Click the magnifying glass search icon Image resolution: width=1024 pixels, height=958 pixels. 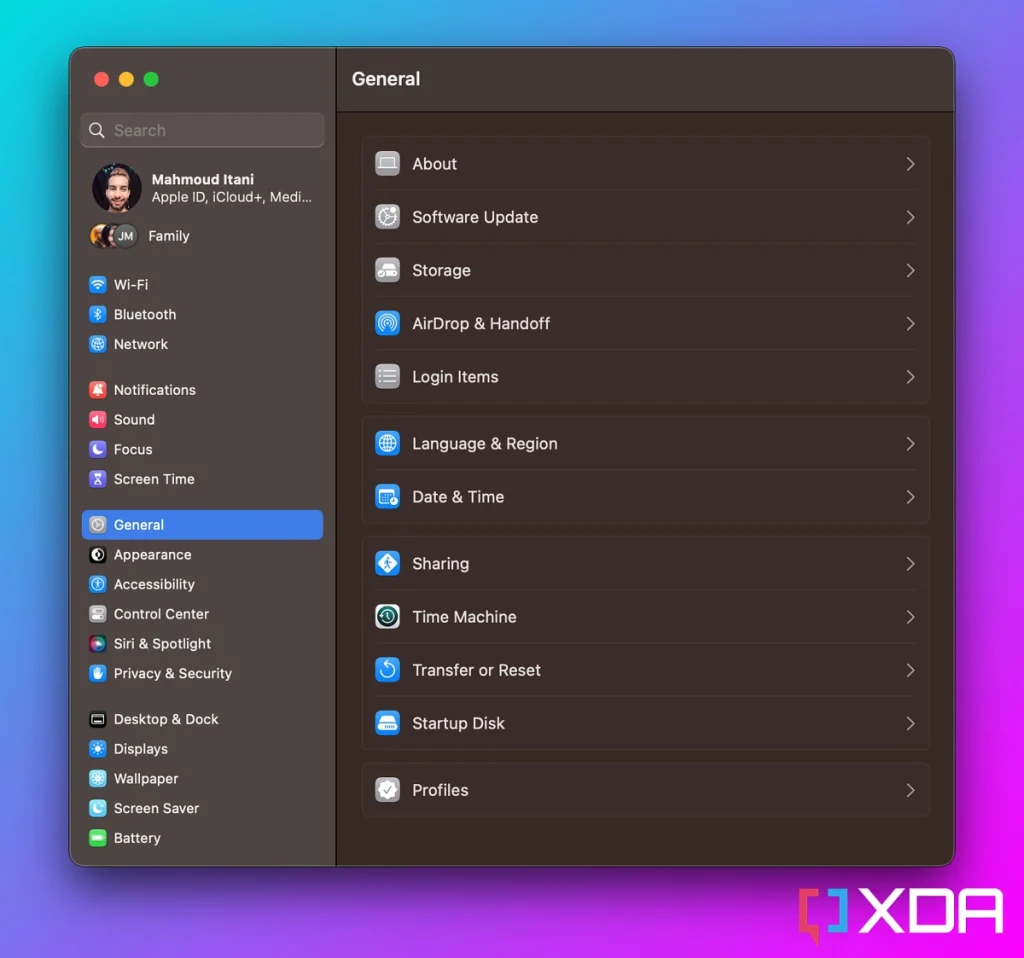[97, 130]
